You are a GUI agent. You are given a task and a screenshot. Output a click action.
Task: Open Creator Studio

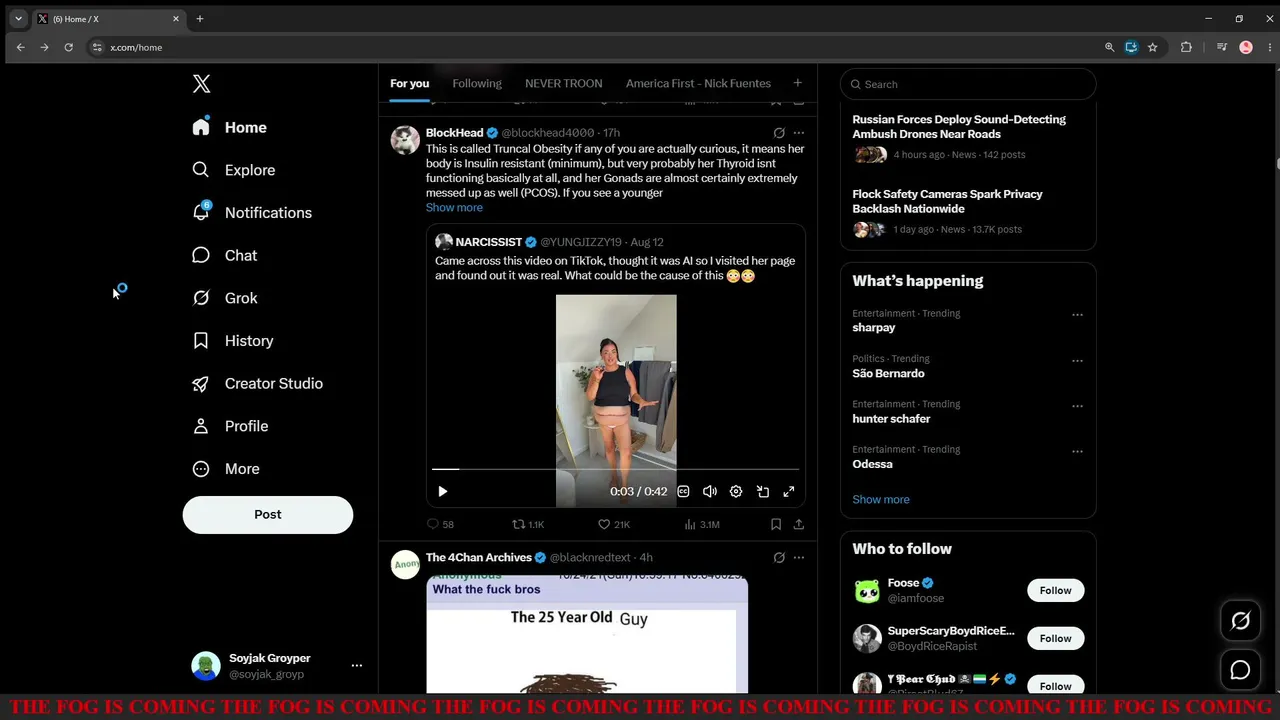point(257,383)
